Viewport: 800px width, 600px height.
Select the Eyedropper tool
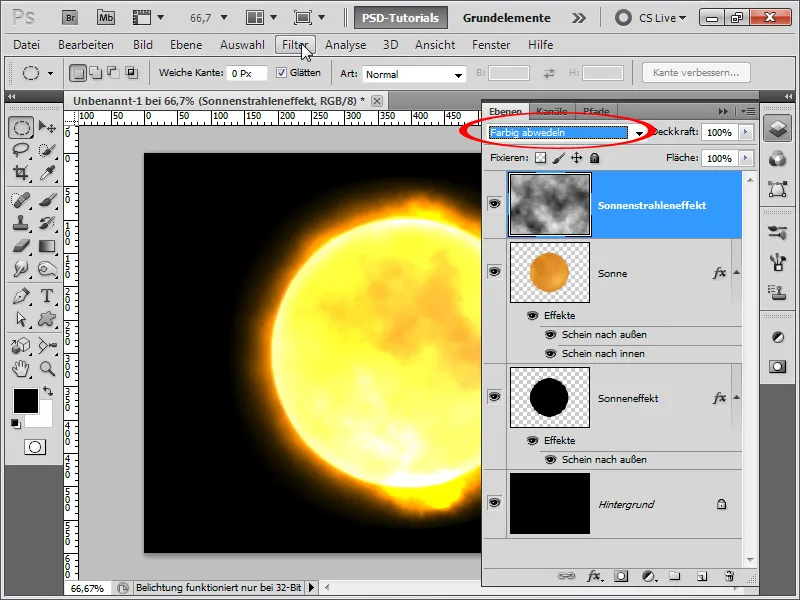click(x=47, y=173)
